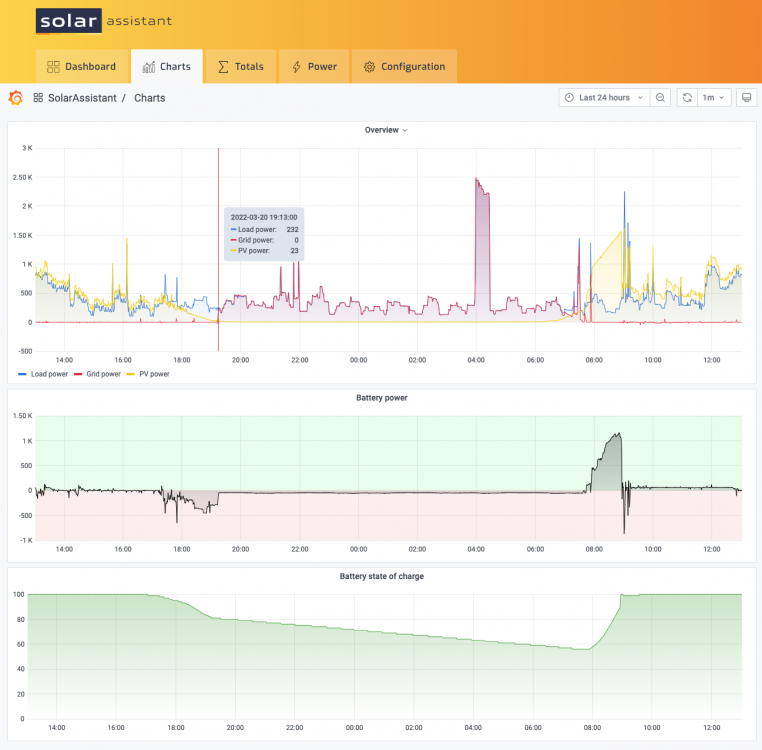Toggle the Grid power legend series
Screen dimensions: 762x750
click(x=98, y=374)
